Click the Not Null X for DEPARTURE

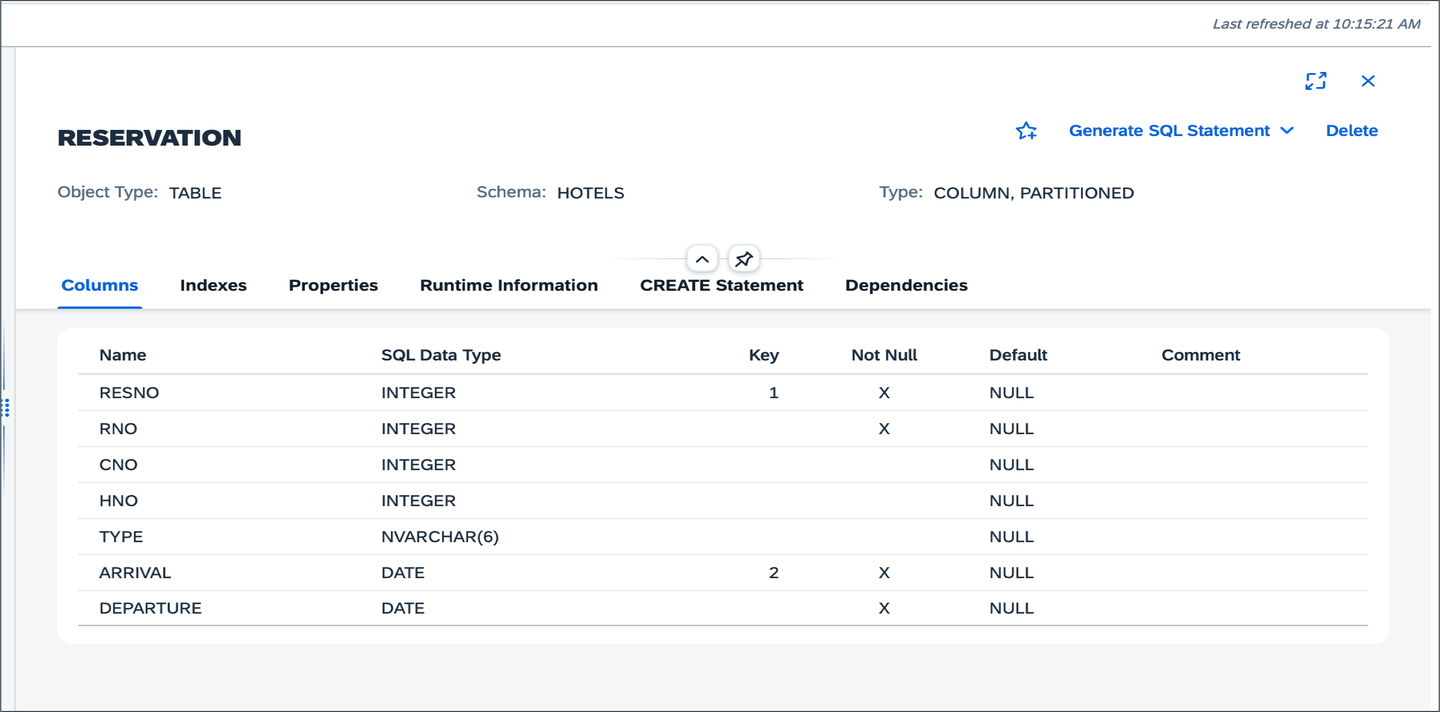pyautogui.click(x=884, y=608)
